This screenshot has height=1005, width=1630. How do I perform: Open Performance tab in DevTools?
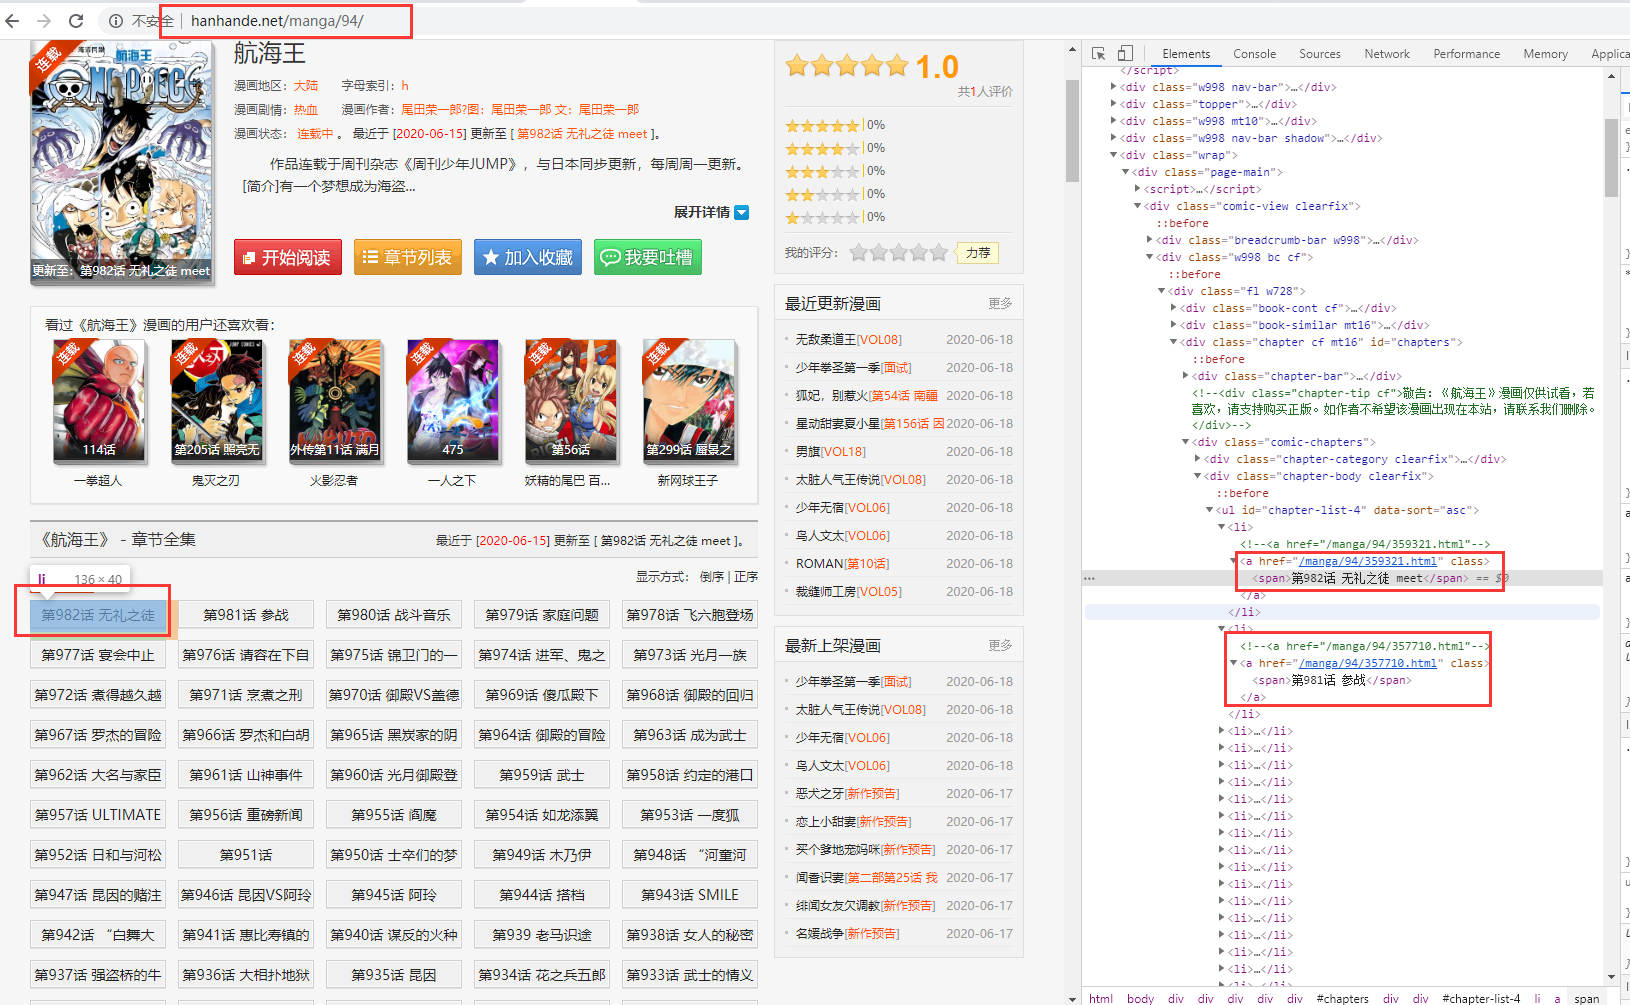point(1466,54)
